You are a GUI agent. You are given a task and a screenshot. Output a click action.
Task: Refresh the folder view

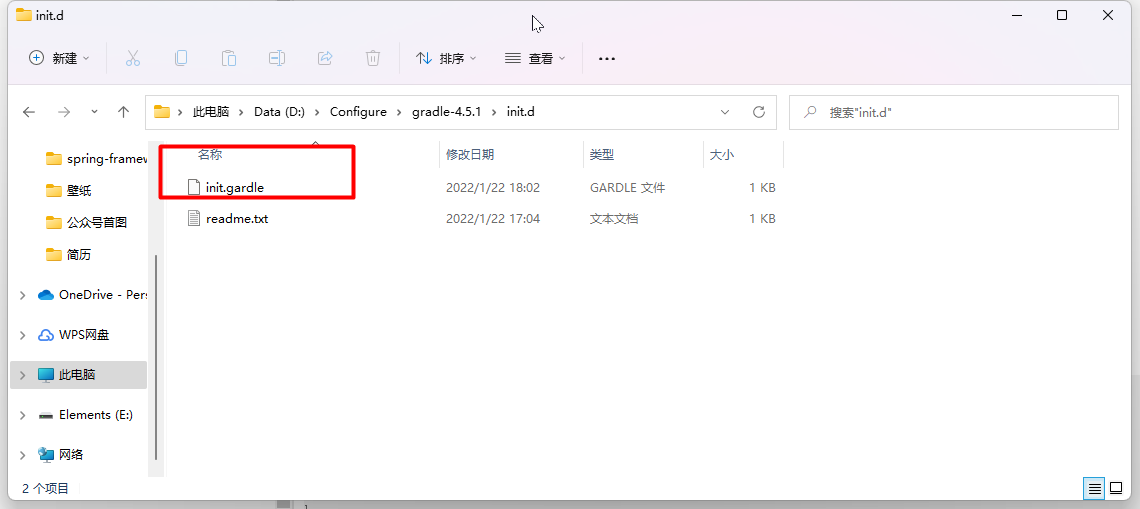pyautogui.click(x=759, y=112)
